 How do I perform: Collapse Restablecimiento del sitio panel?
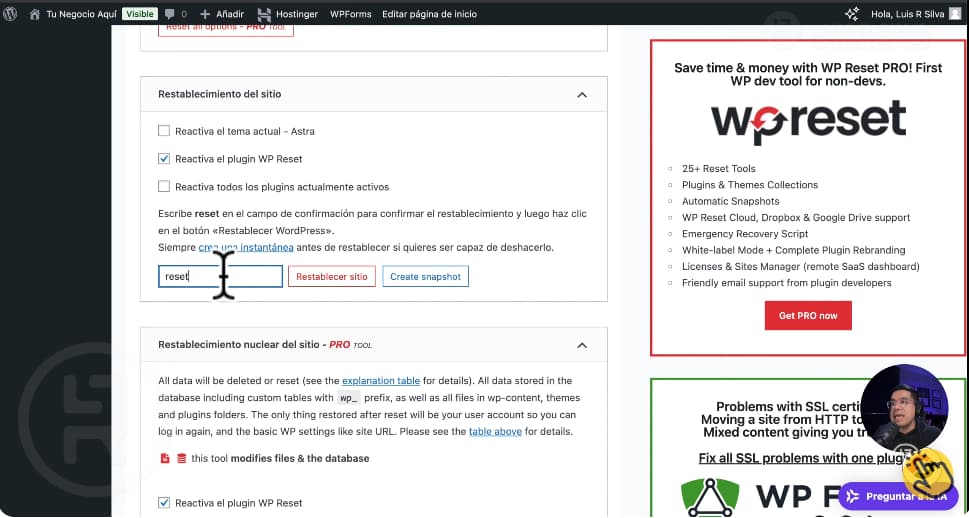582,95
